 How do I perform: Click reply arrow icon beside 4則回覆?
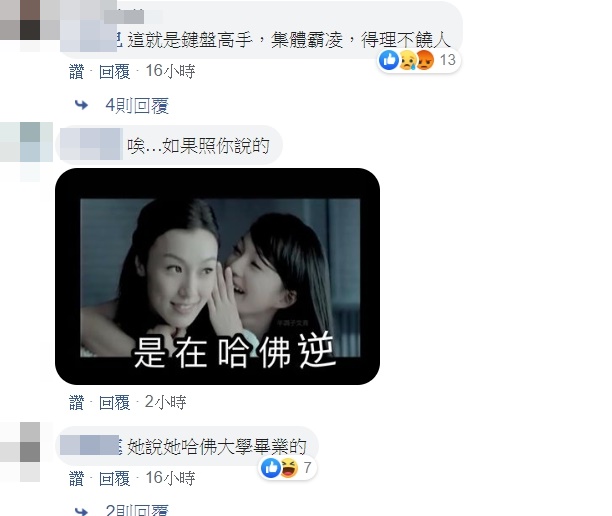(81, 105)
